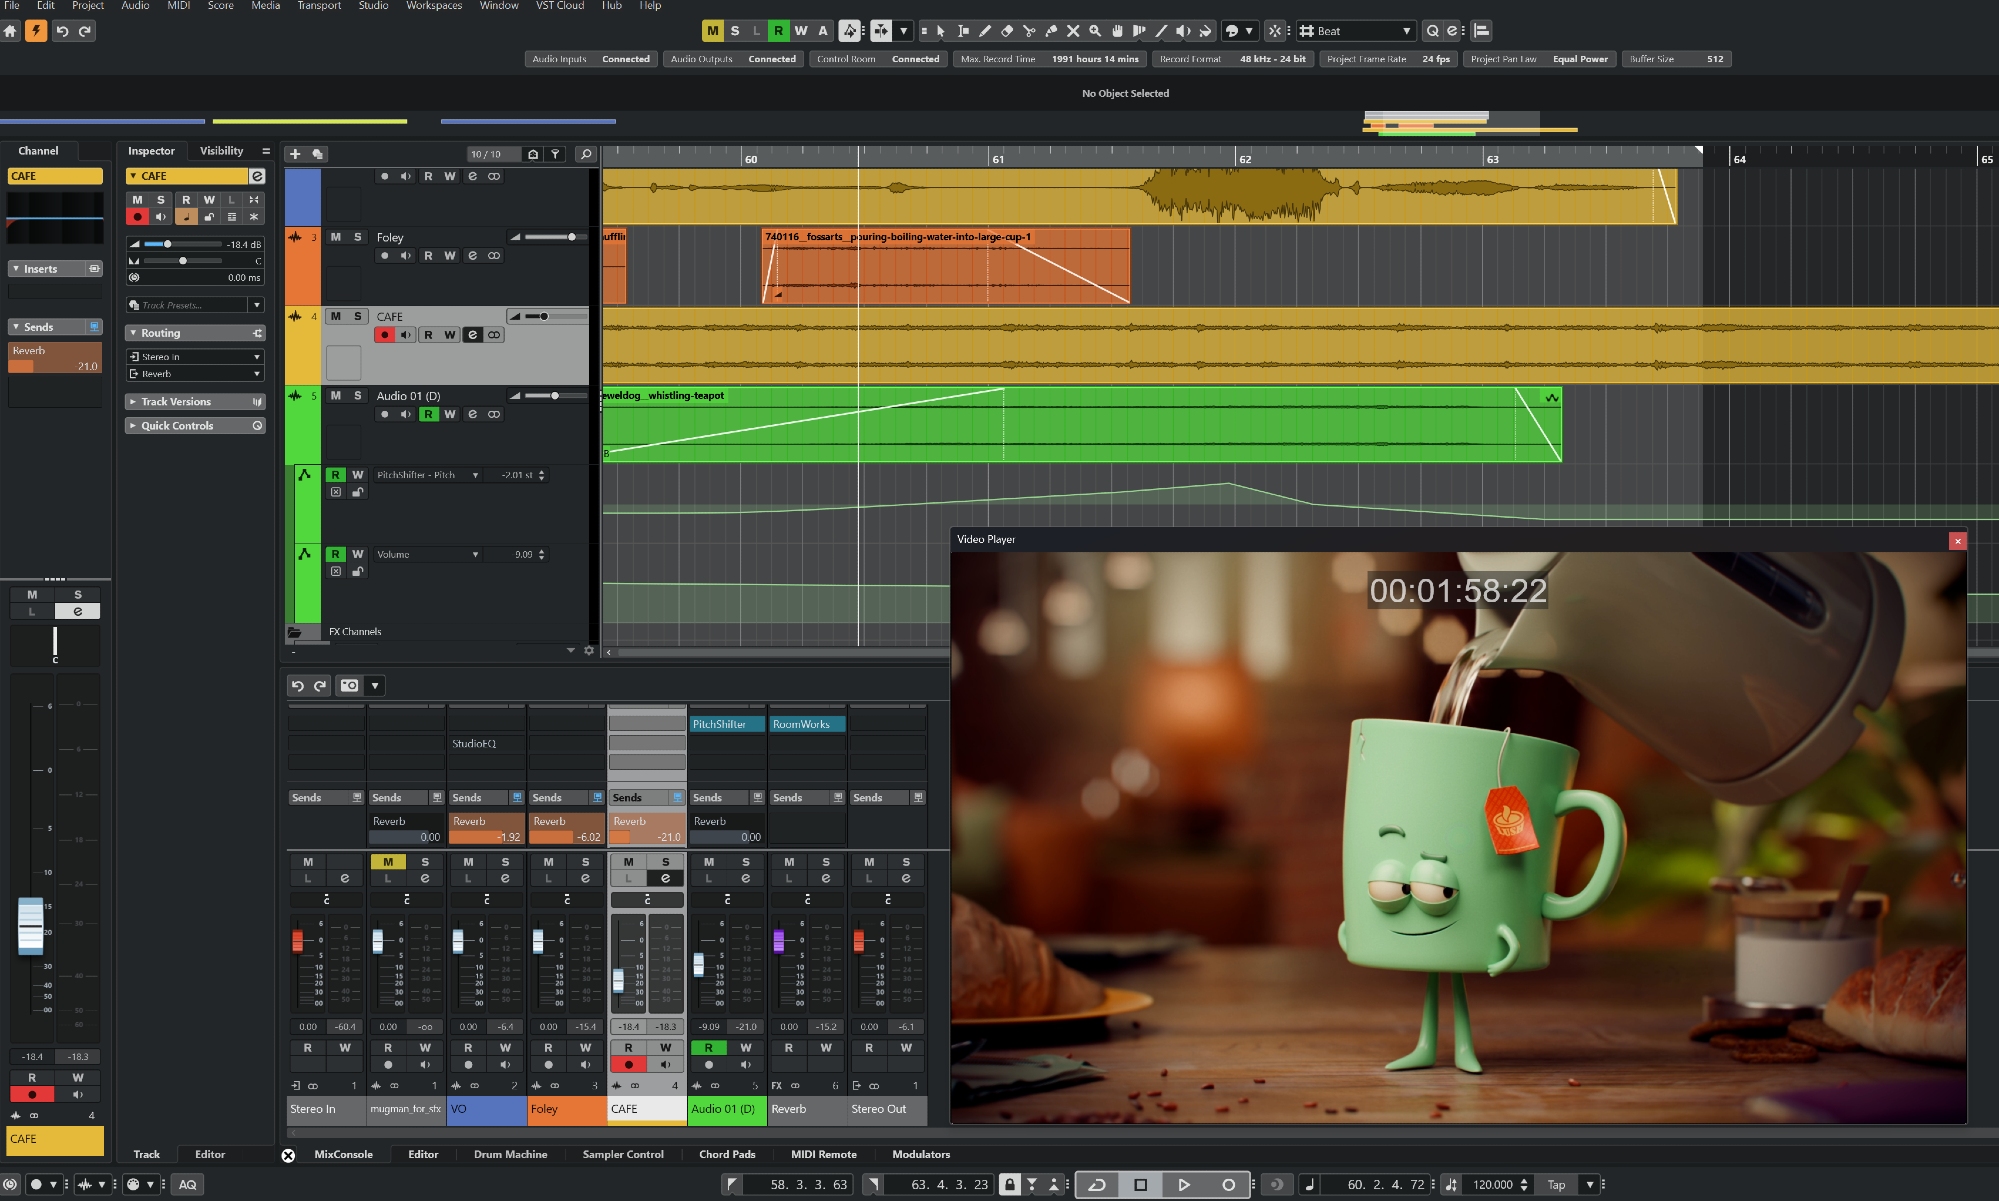This screenshot has width=1999, height=1201.
Task: Solo the Audio 01 (D) track
Action: point(358,396)
